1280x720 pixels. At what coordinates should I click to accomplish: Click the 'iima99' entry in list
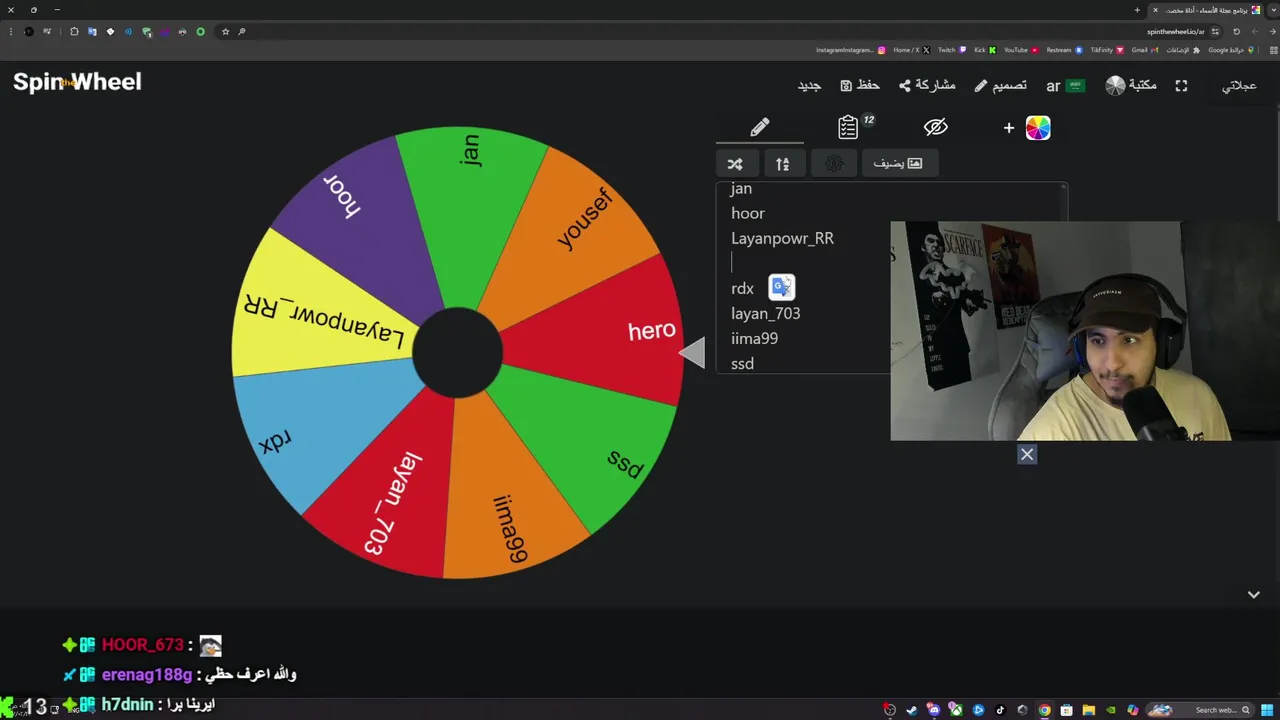tap(754, 338)
